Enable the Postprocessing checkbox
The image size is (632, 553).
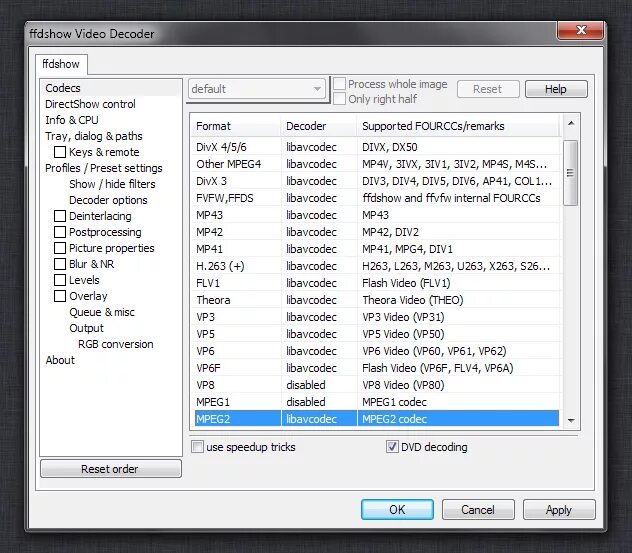tap(60, 232)
